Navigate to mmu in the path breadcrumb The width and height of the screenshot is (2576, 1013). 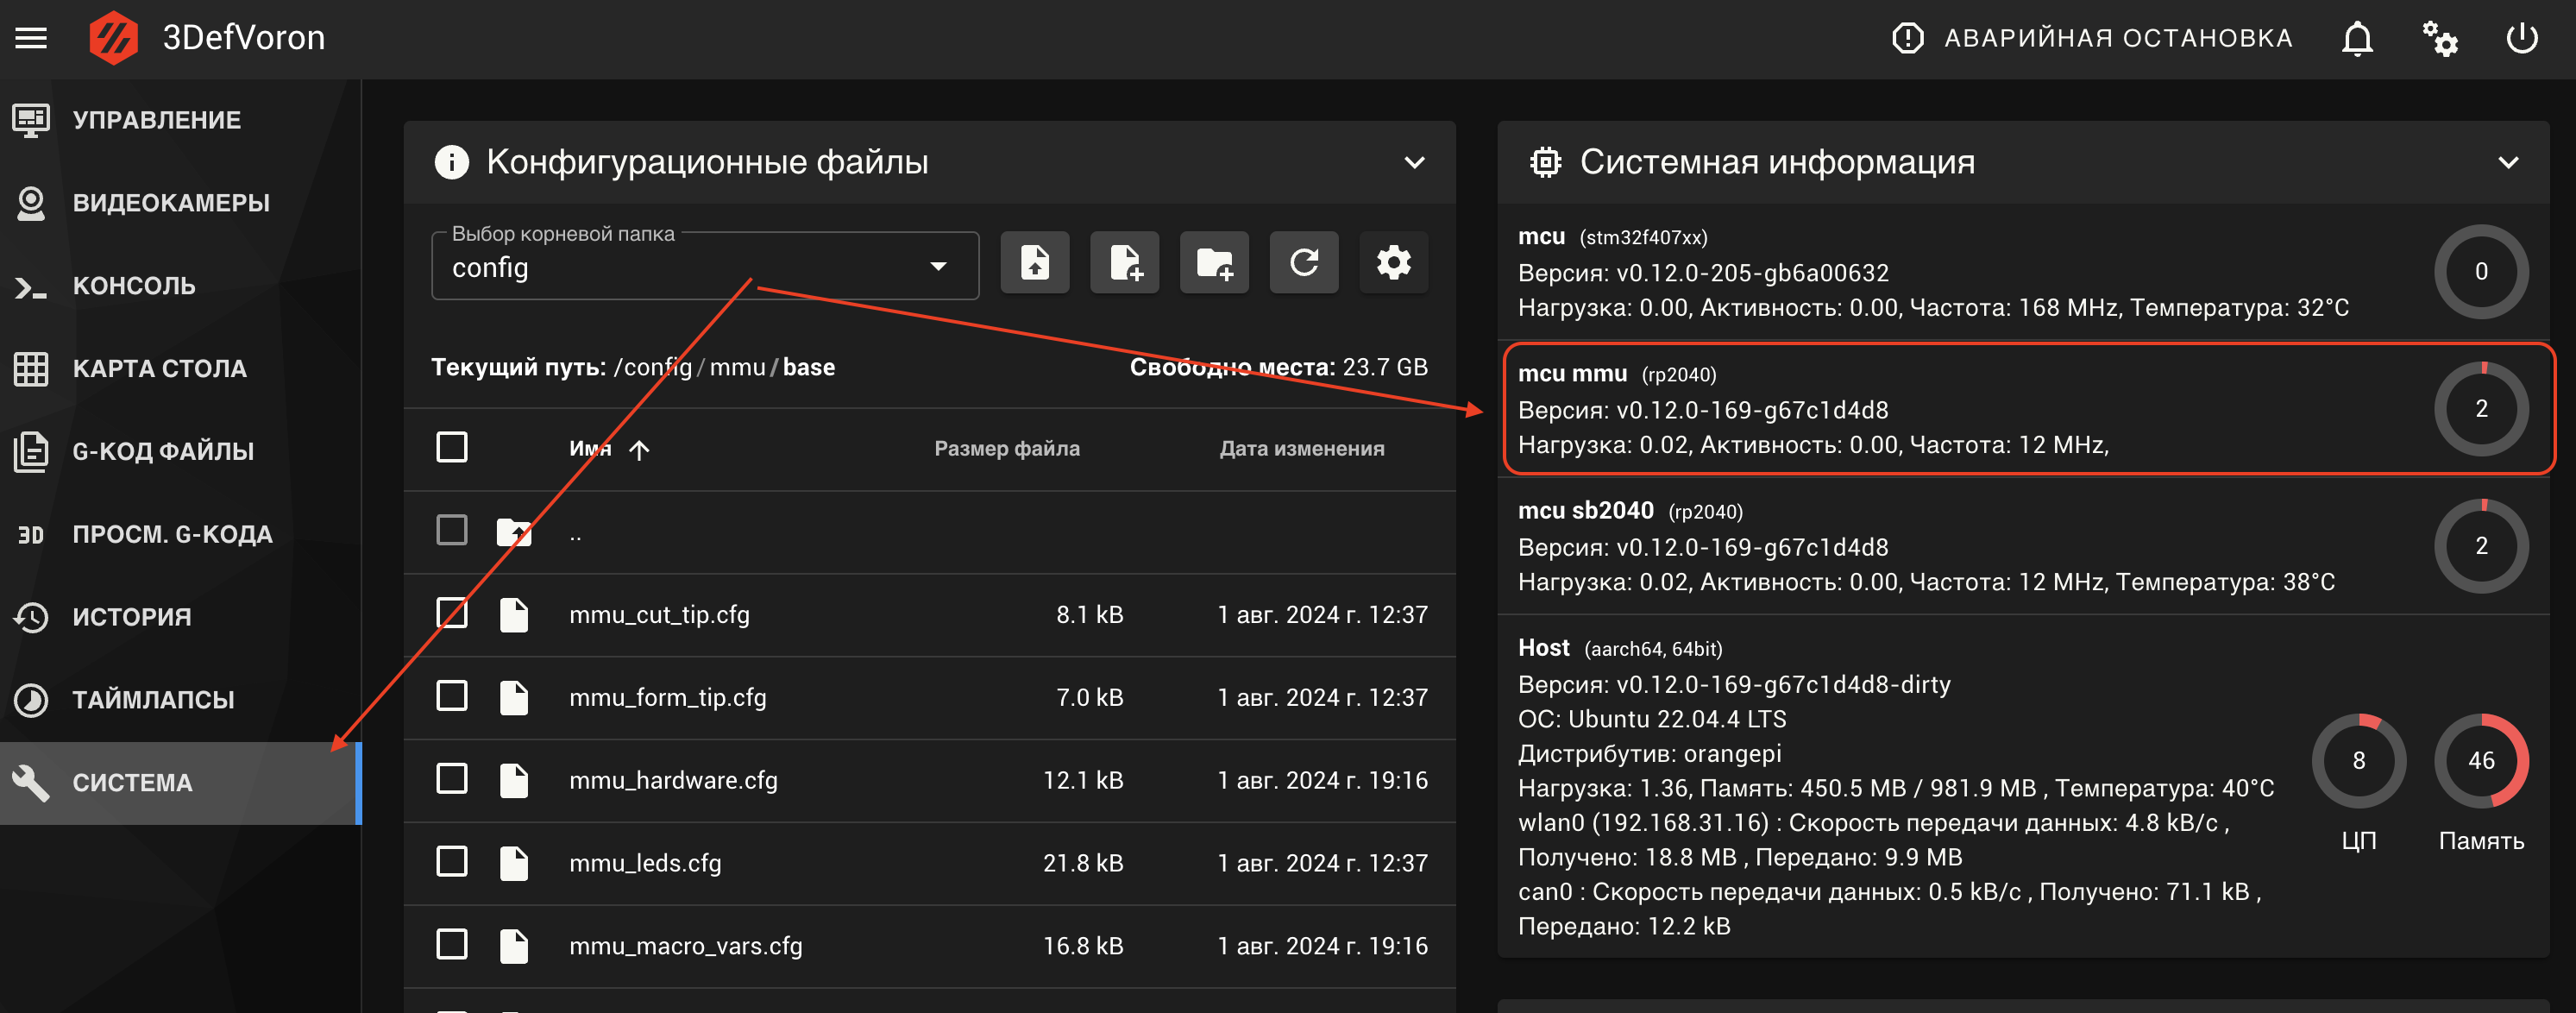(x=737, y=367)
